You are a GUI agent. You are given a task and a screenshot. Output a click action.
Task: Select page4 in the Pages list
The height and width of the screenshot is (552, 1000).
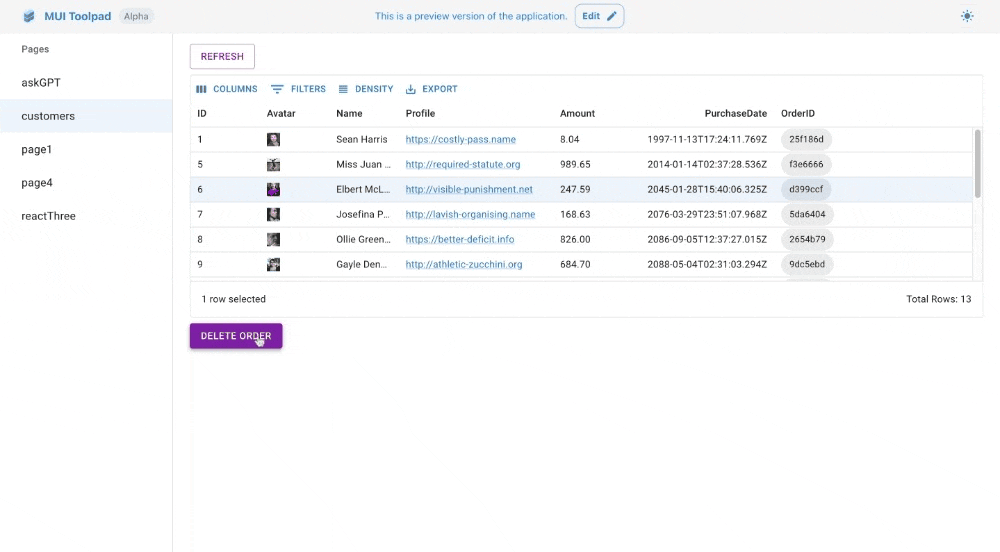37,183
